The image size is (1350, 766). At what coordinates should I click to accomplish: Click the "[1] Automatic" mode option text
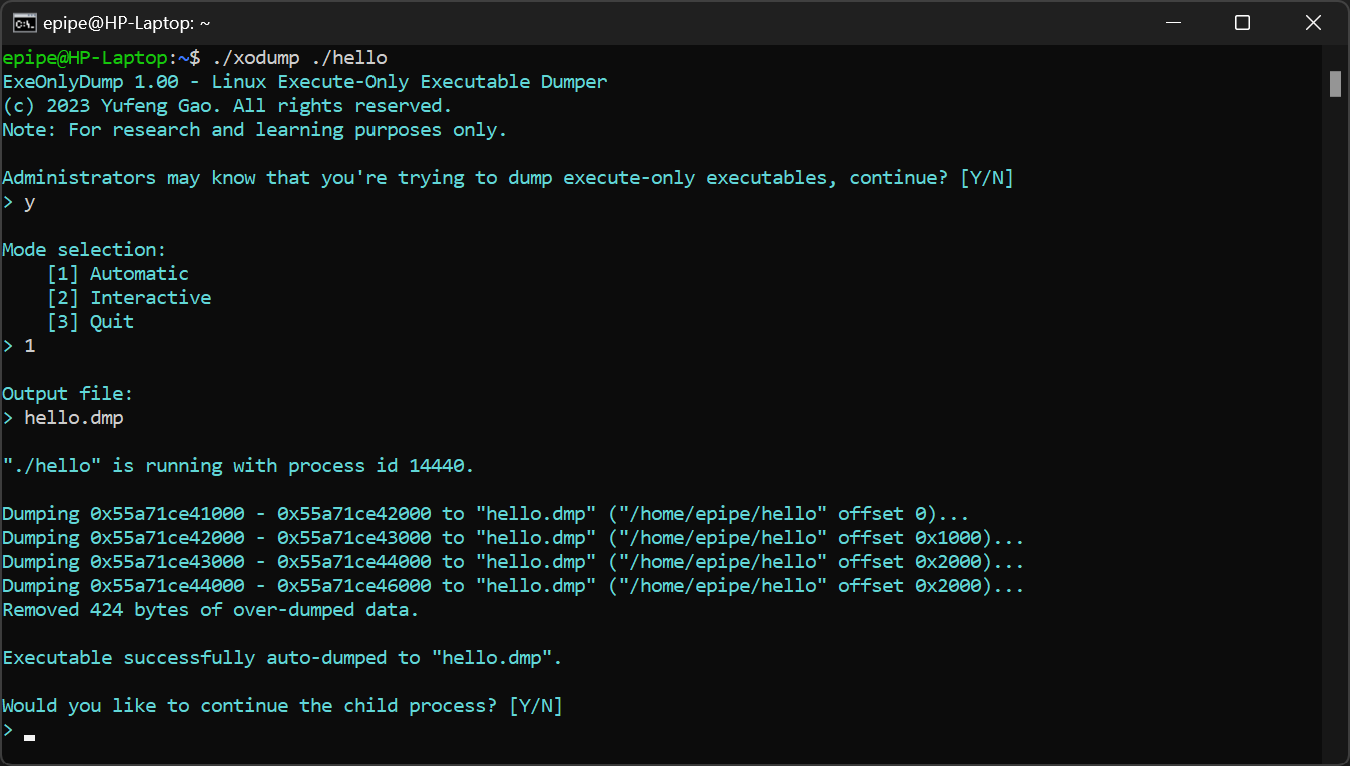tap(118, 273)
